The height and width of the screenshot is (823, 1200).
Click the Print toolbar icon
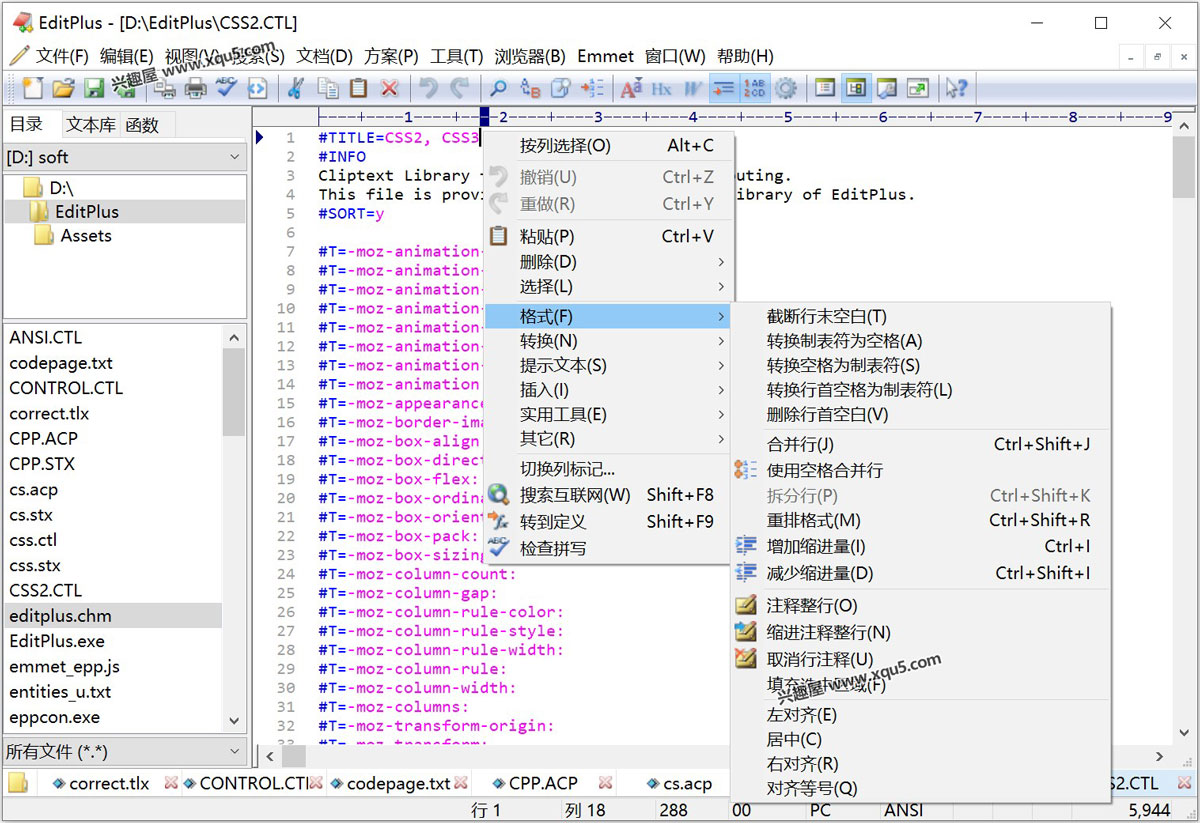pyautogui.click(x=195, y=88)
